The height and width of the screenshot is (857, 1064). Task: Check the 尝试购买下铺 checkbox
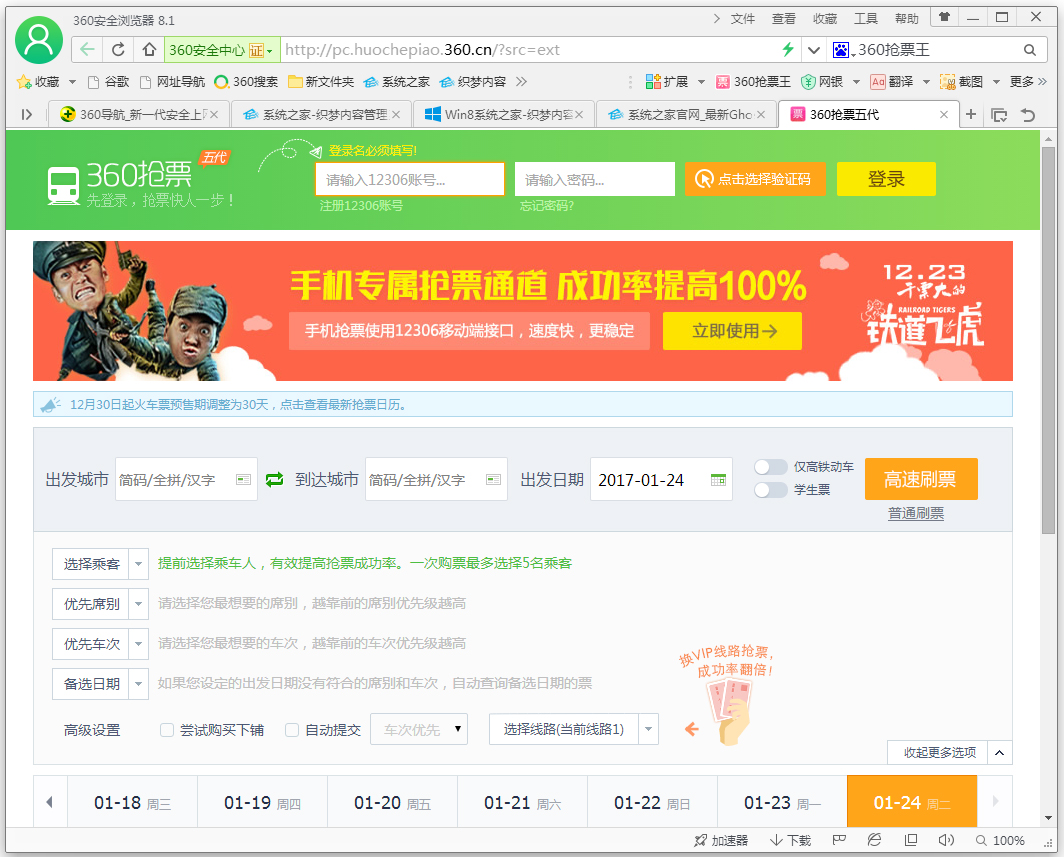[167, 730]
